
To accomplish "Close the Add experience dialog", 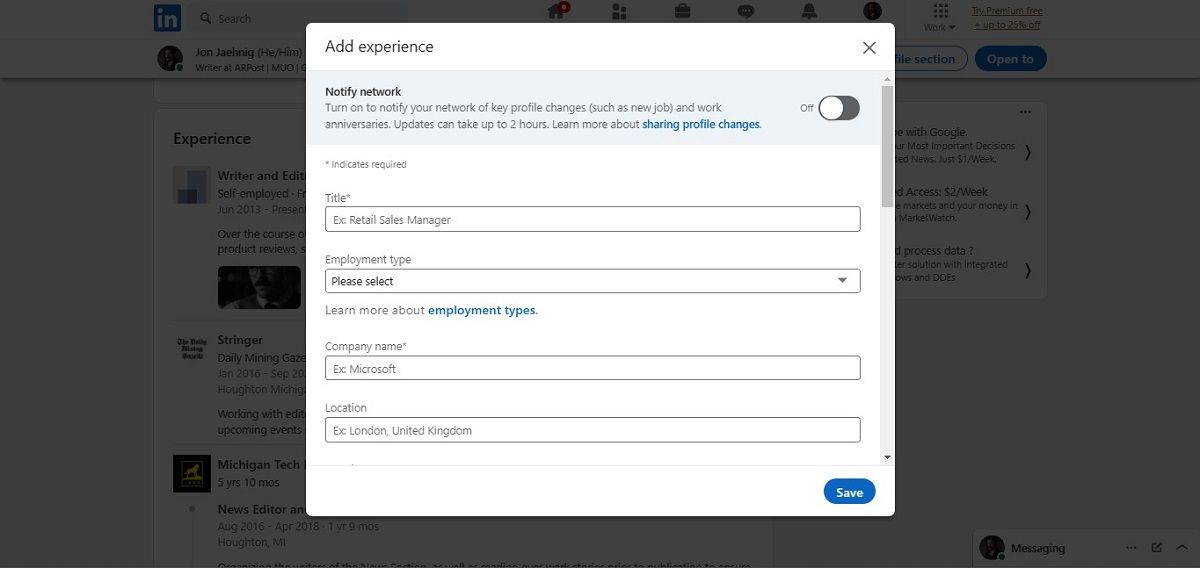I will 869,48.
